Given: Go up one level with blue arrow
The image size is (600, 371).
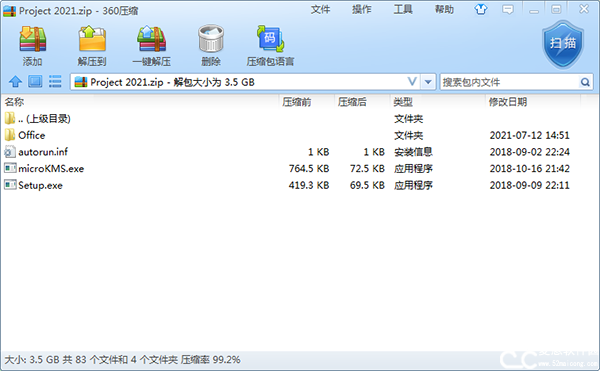Looking at the screenshot, I should point(15,81).
